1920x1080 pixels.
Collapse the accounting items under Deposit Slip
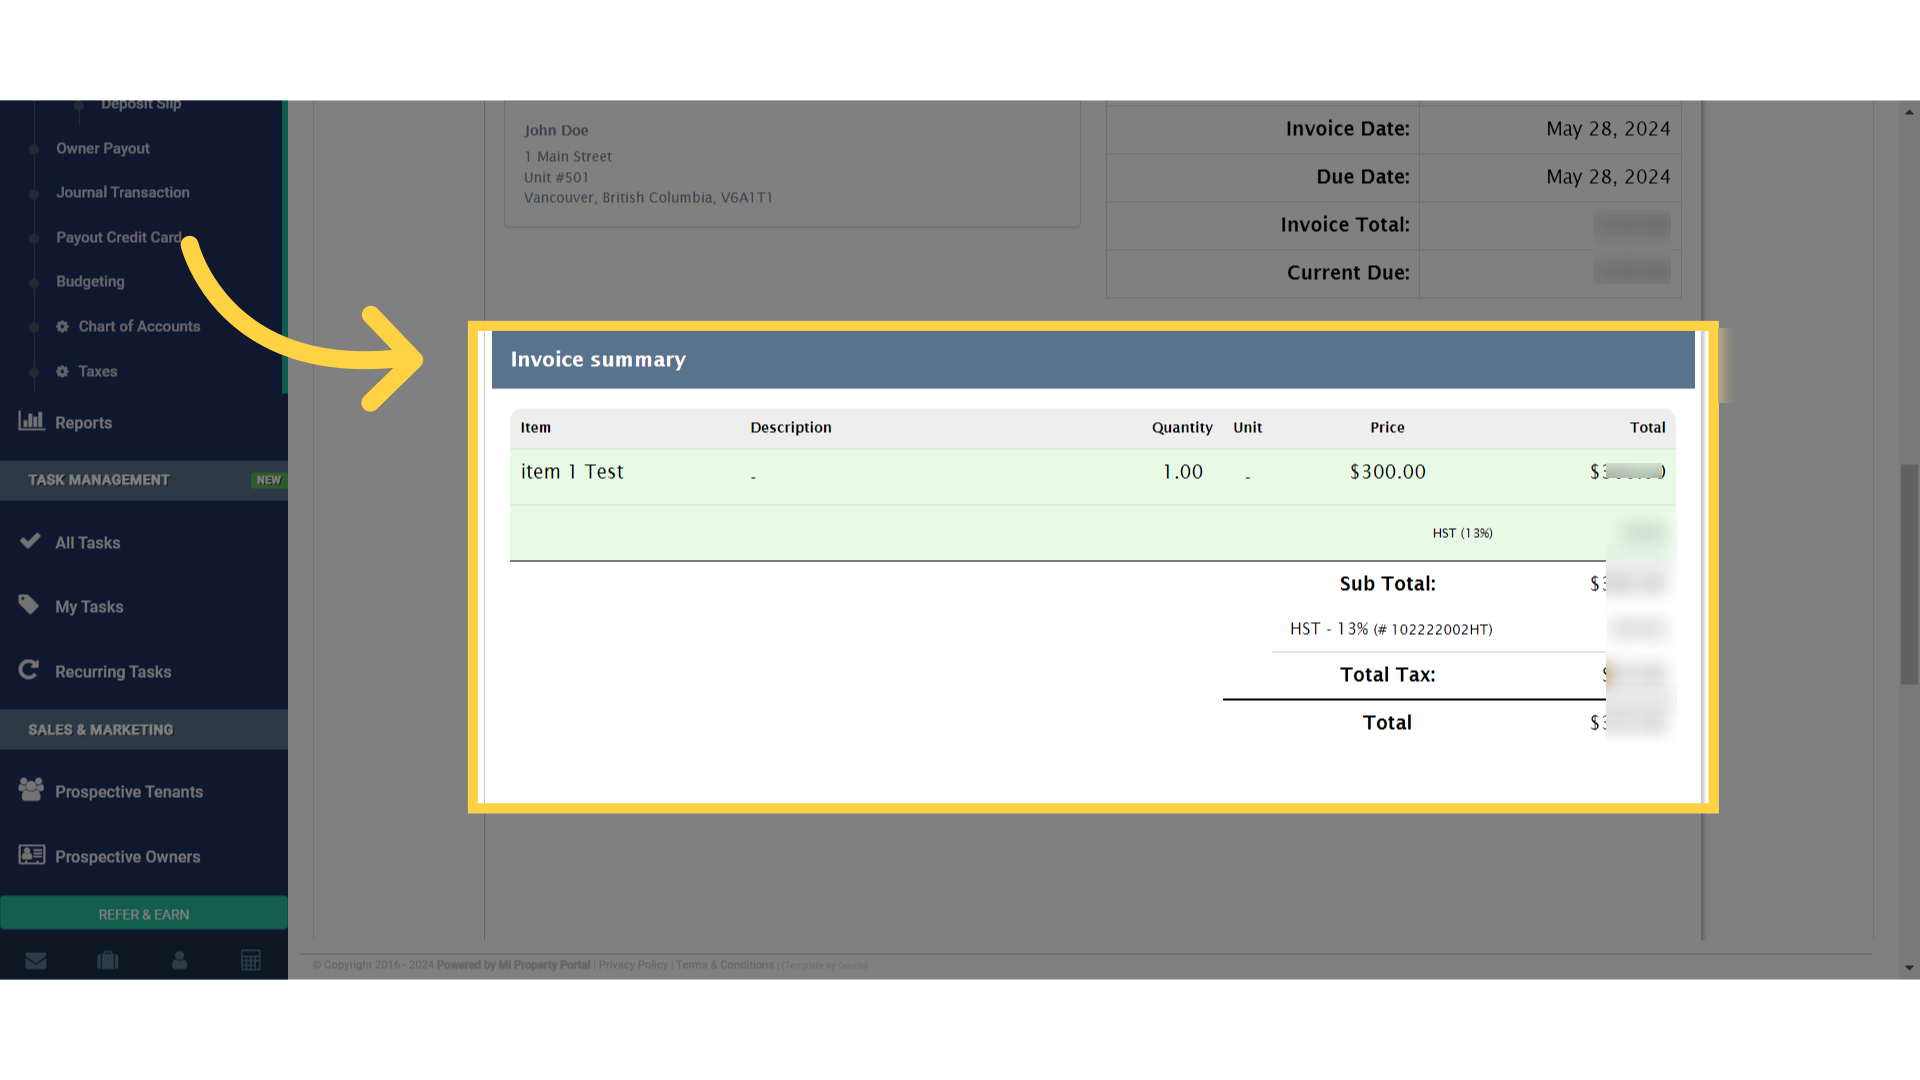click(141, 103)
